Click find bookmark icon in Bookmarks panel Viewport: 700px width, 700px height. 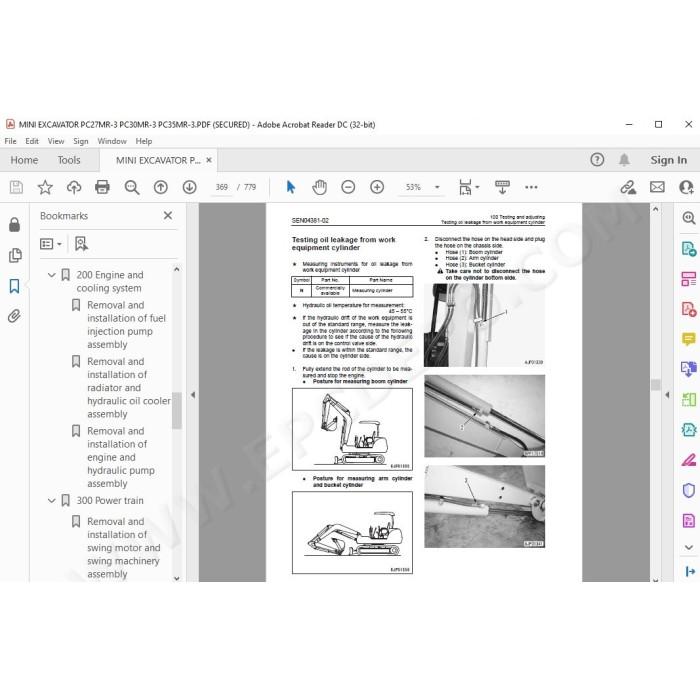81,244
